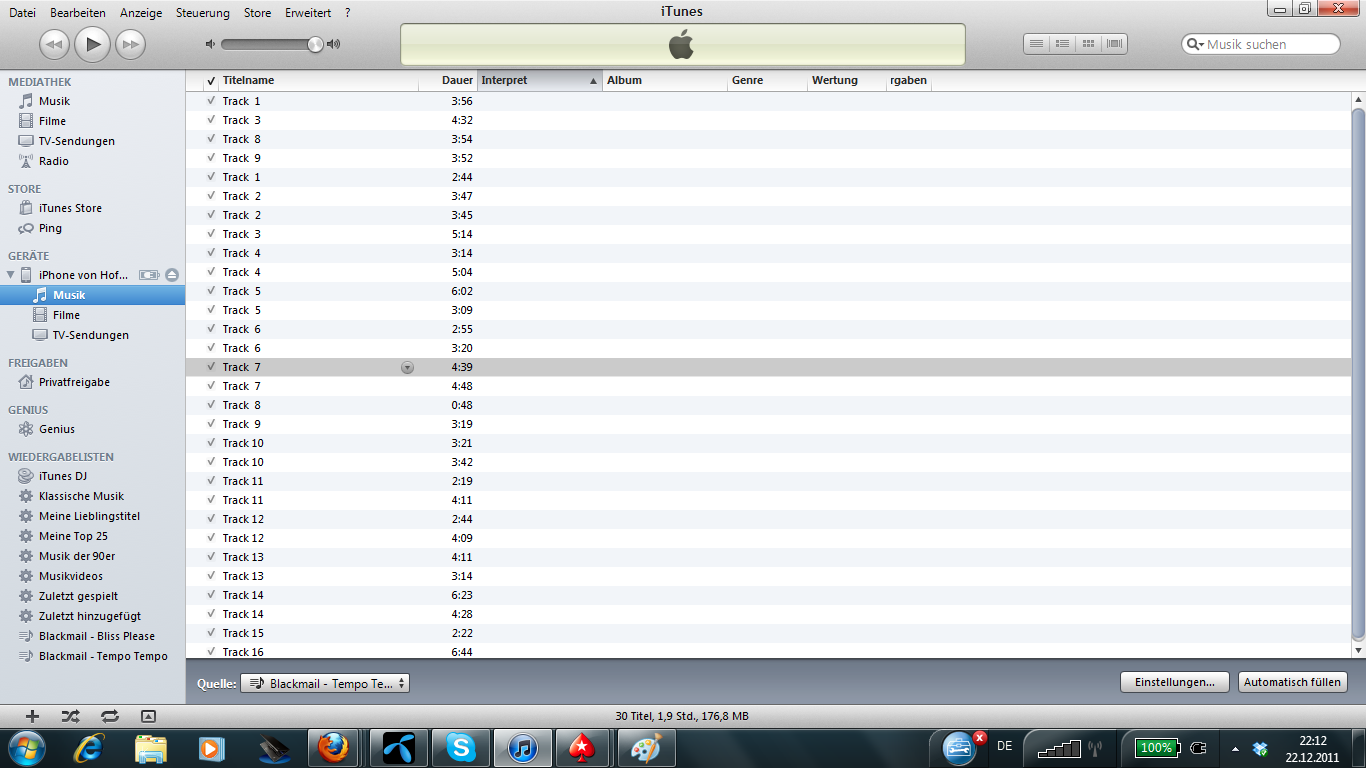Uncheck Track 8 with duration 3:54

point(211,139)
